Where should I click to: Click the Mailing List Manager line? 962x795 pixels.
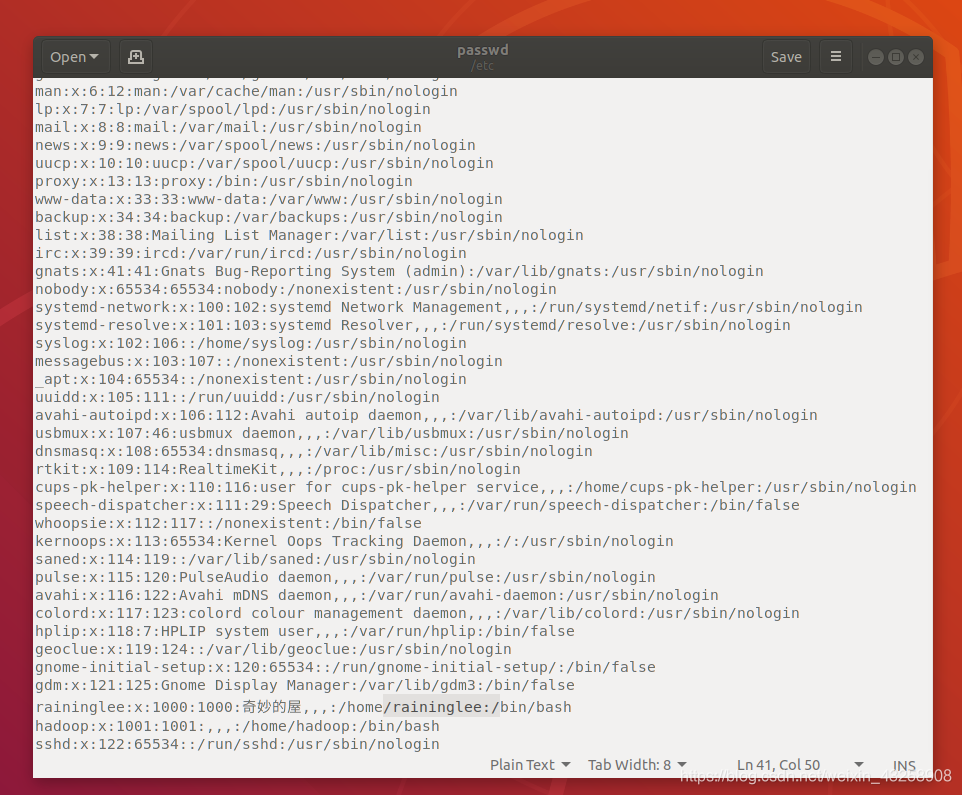(309, 236)
